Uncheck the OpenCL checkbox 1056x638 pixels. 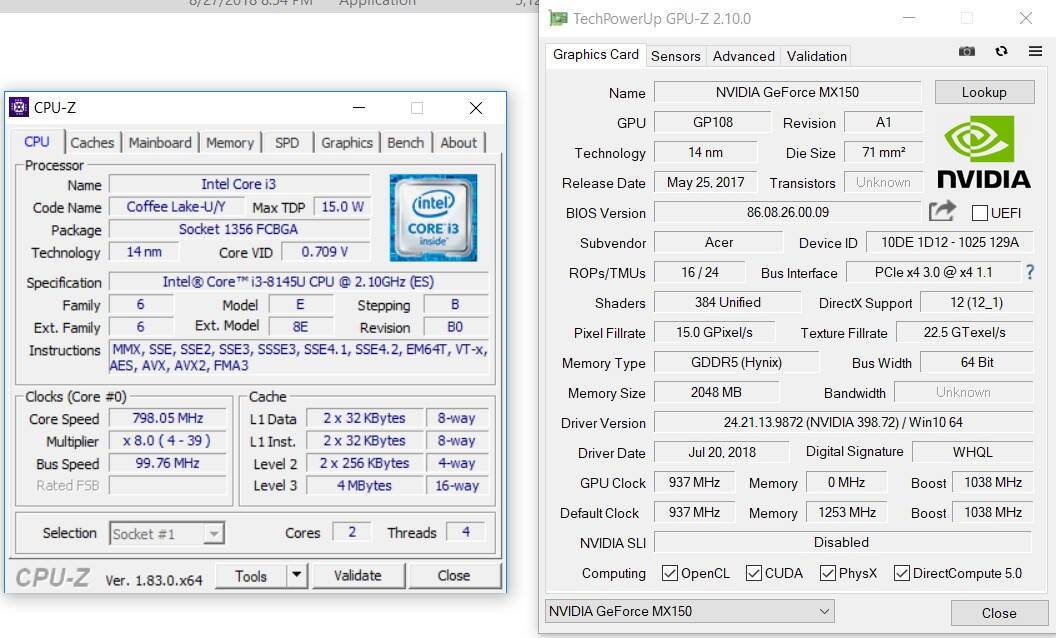670,573
